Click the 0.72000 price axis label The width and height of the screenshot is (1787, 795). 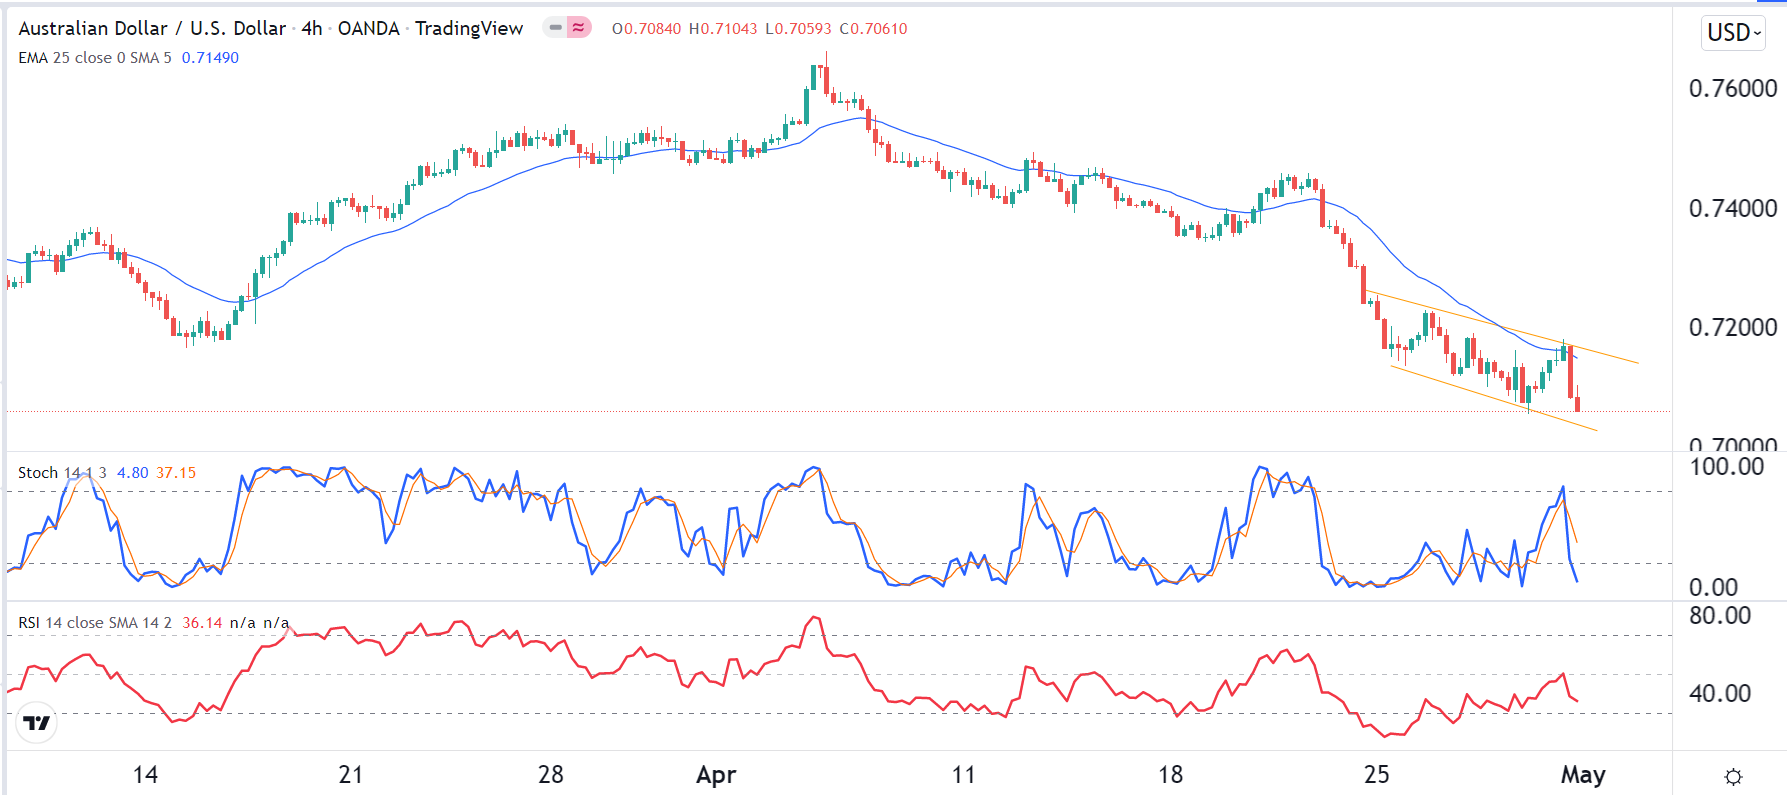1733,328
